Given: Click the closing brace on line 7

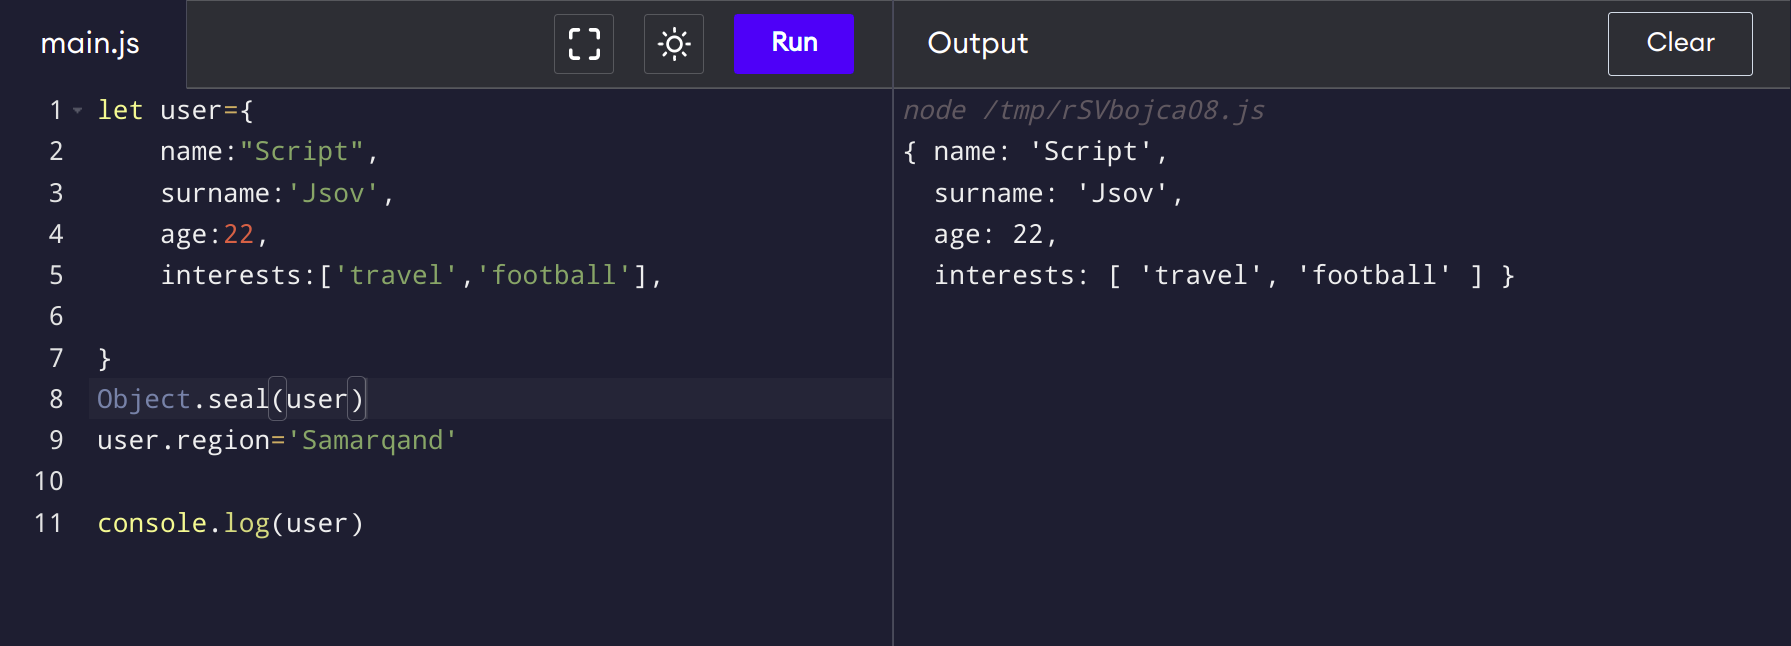Looking at the screenshot, I should [x=104, y=358].
